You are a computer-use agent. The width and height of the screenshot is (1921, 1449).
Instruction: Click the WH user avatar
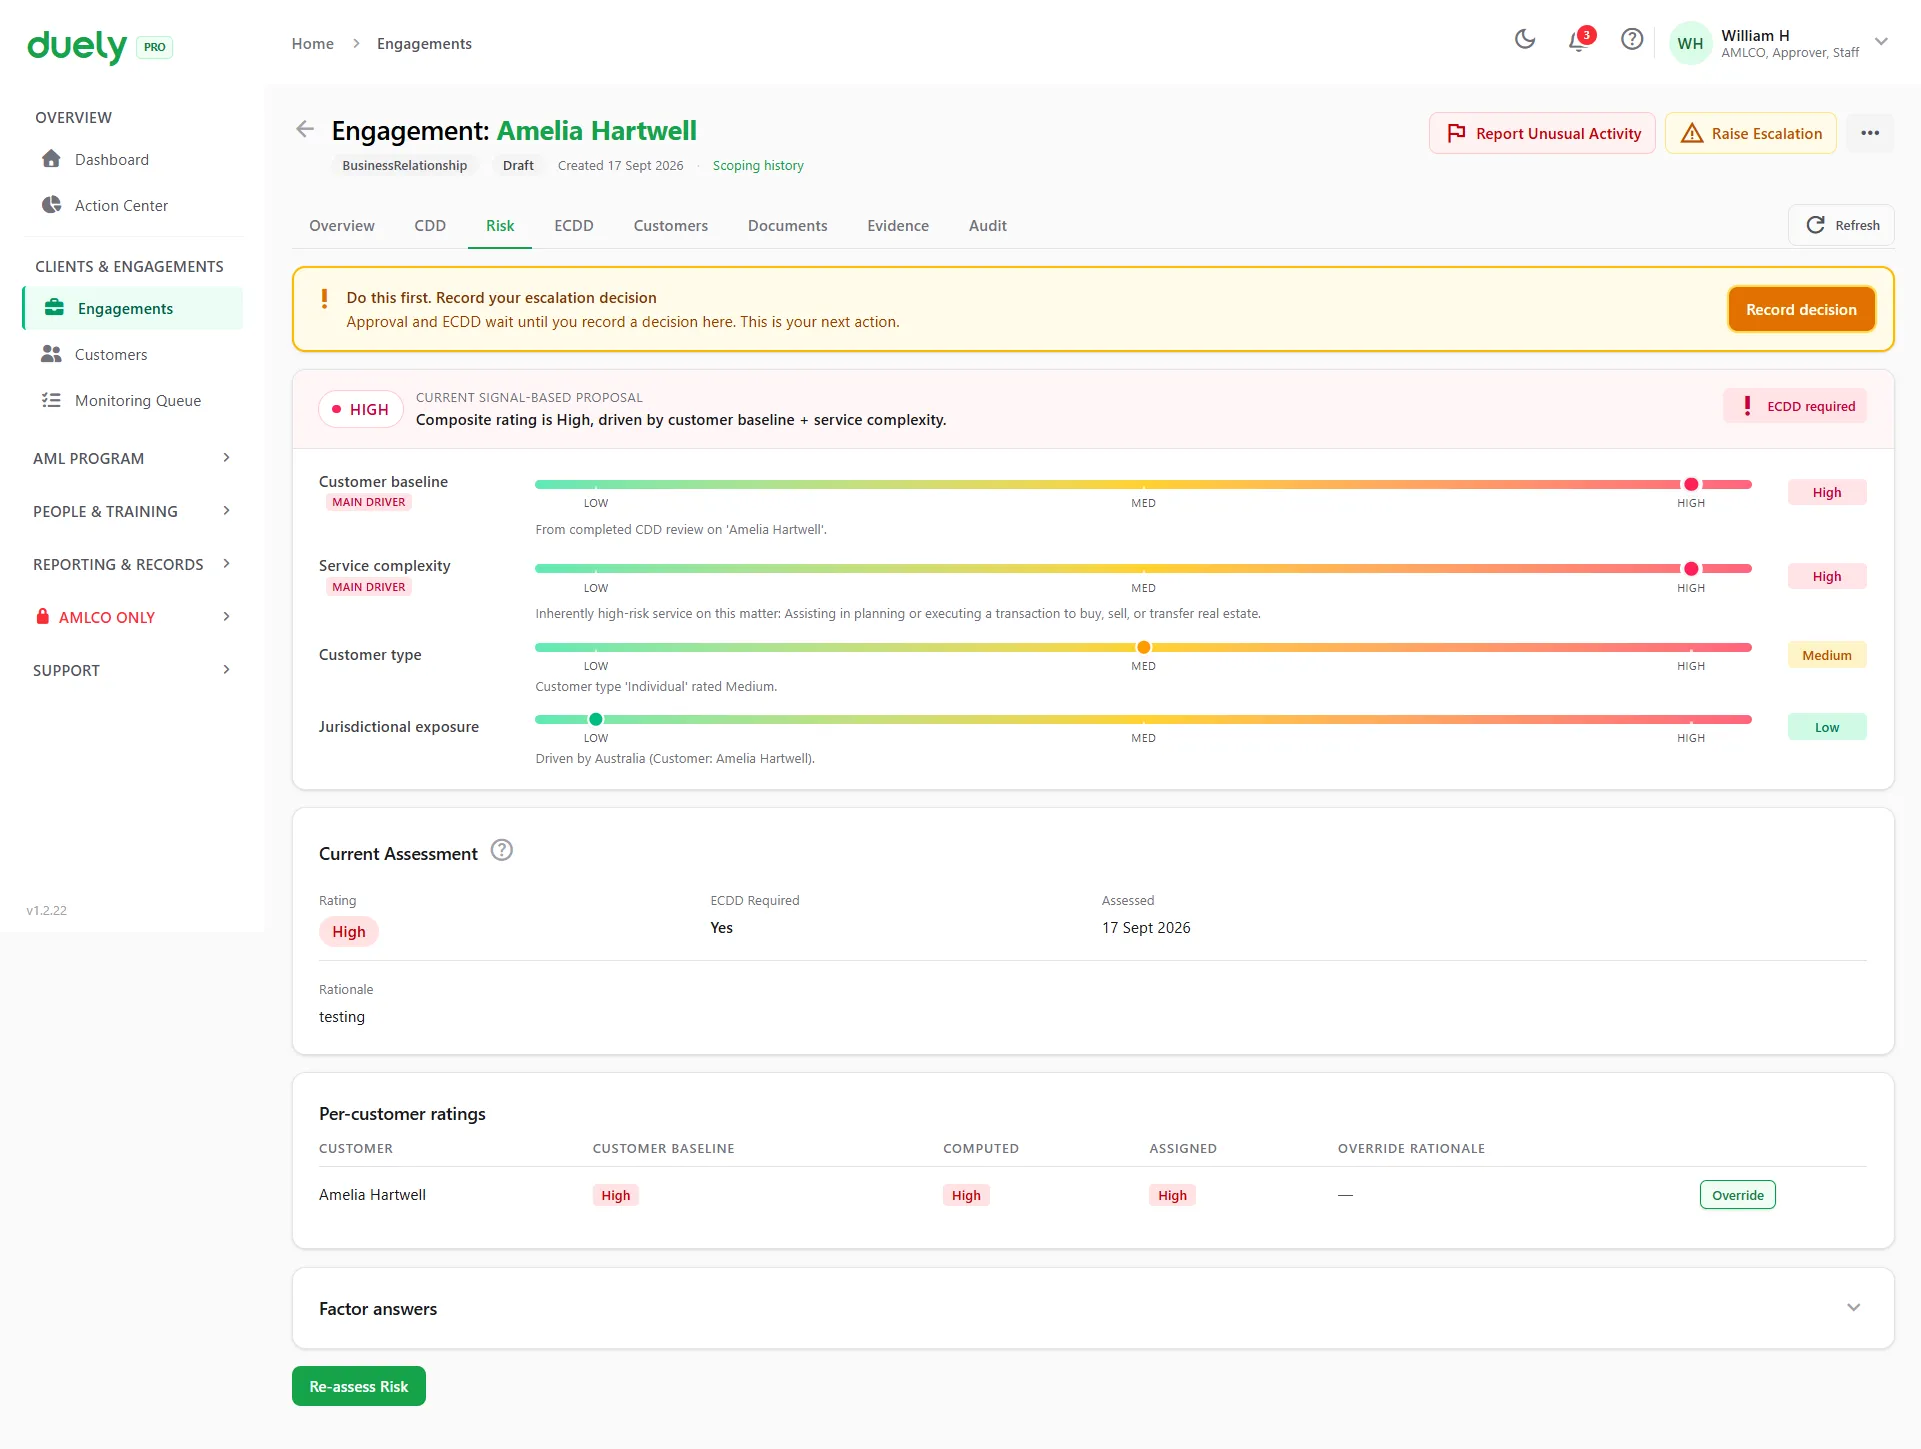[x=1690, y=44]
